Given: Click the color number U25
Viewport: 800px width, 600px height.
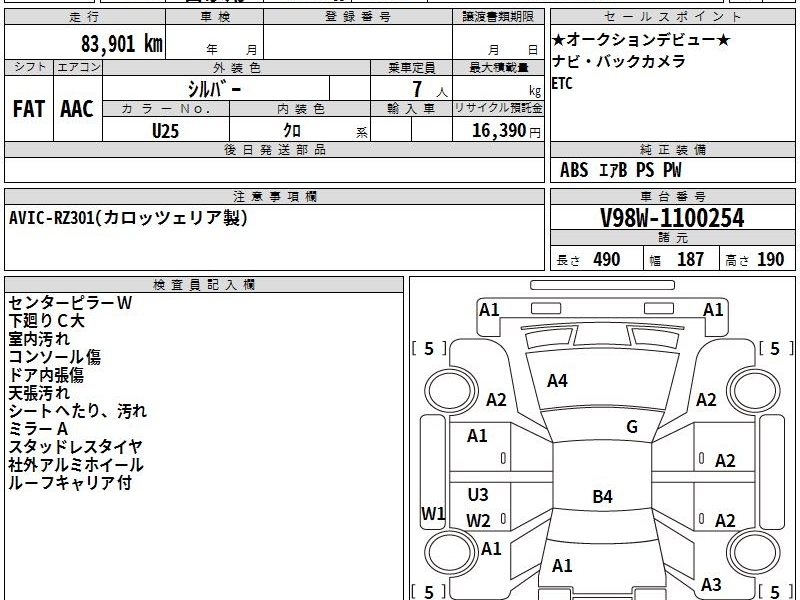Looking at the screenshot, I should [166, 131].
